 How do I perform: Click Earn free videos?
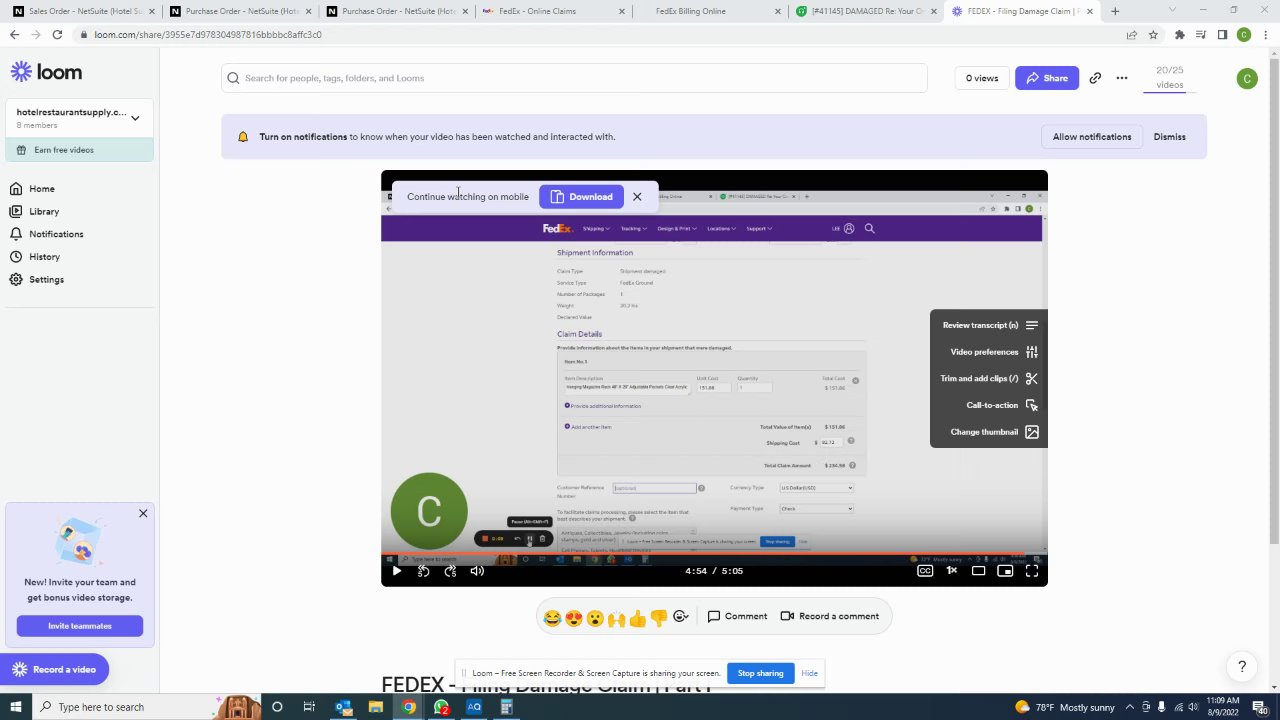[x=79, y=150]
